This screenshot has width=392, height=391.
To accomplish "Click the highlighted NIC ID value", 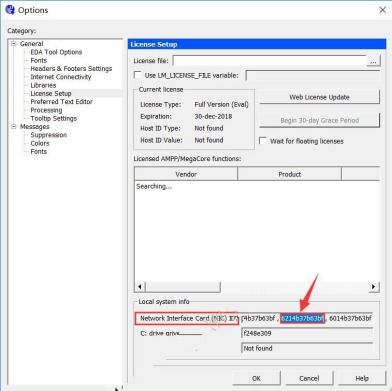I will click(302, 318).
